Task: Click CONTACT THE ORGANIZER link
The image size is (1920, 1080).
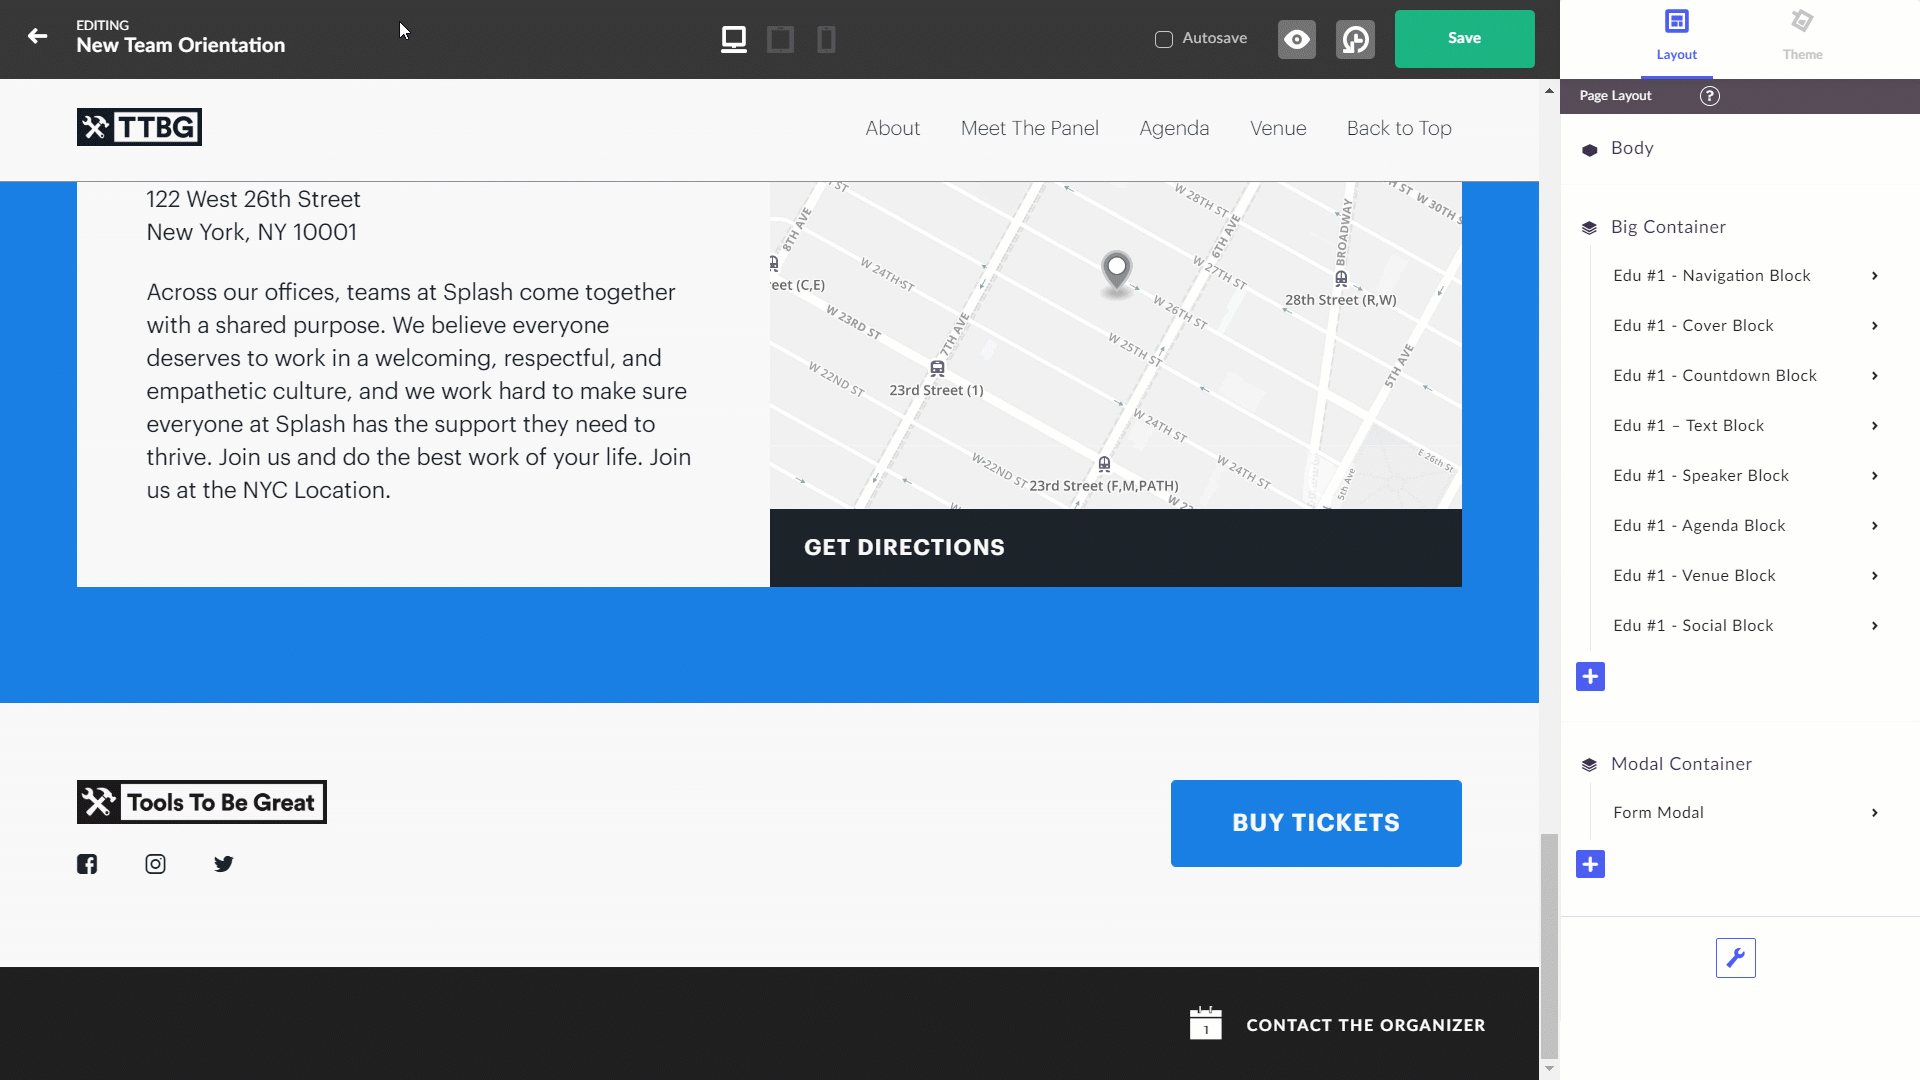Action: (x=1366, y=1025)
